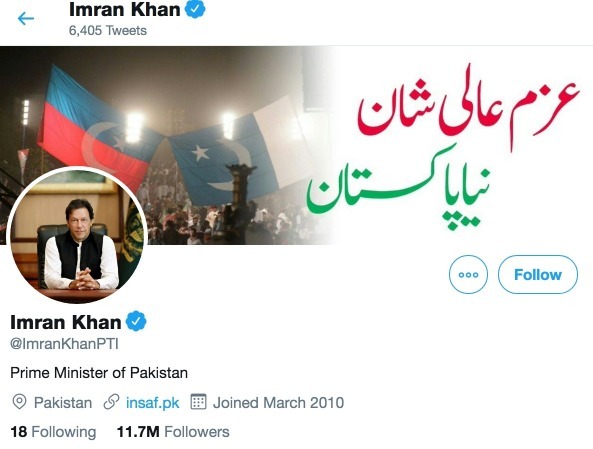Image resolution: width=593 pixels, height=449 pixels.
Task: Click the Imran Khan title in the header
Action: (125, 9)
